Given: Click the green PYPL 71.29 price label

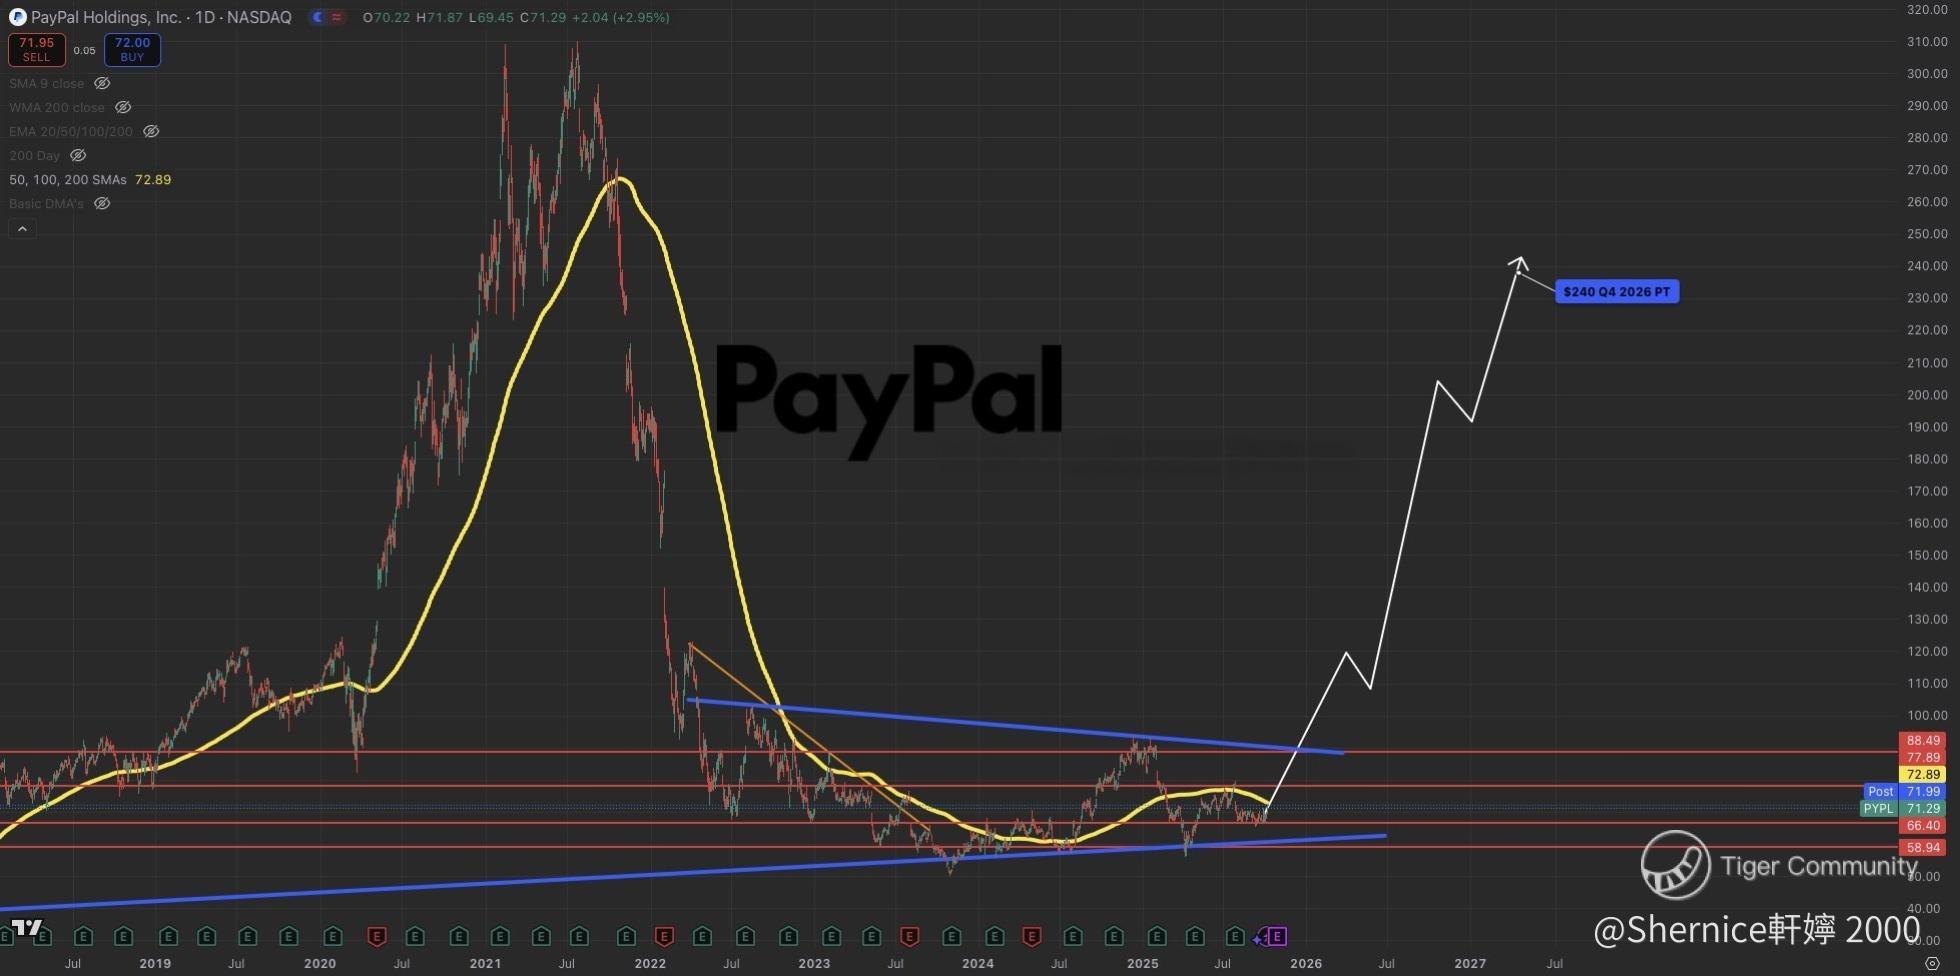Looking at the screenshot, I should (x=1902, y=808).
